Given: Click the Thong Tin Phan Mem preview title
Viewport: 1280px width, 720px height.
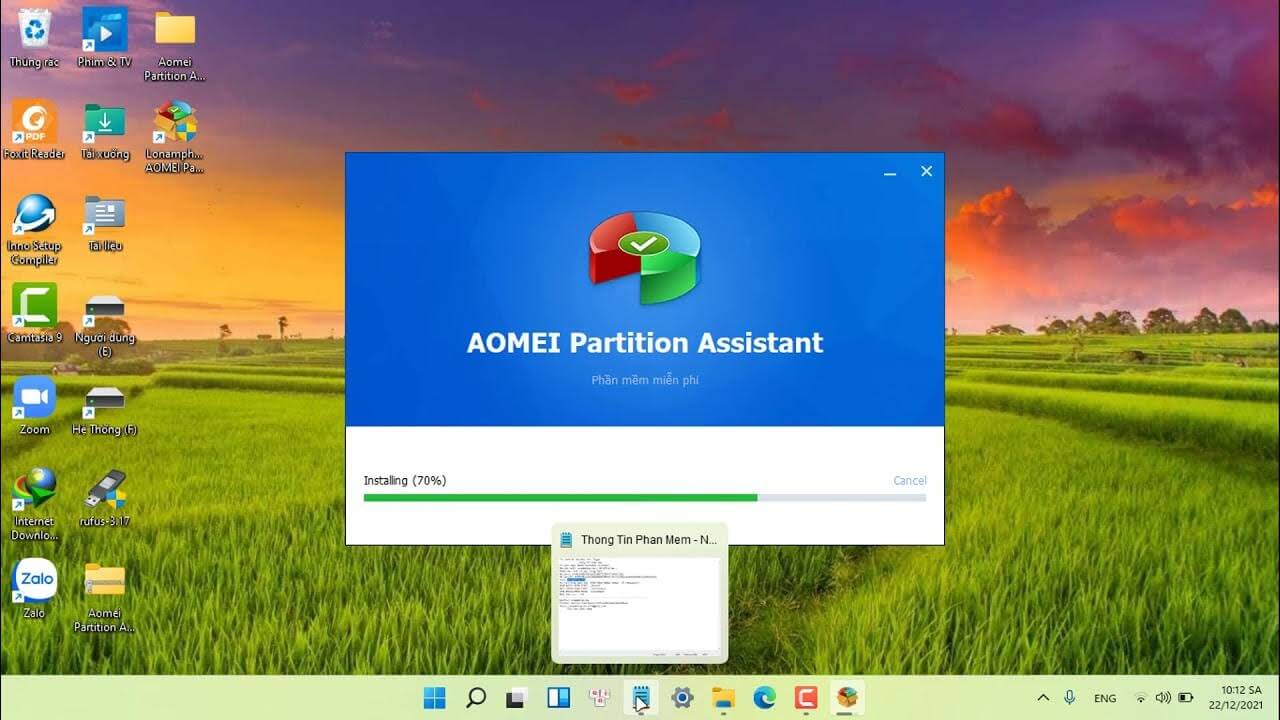Looking at the screenshot, I should tap(649, 540).
